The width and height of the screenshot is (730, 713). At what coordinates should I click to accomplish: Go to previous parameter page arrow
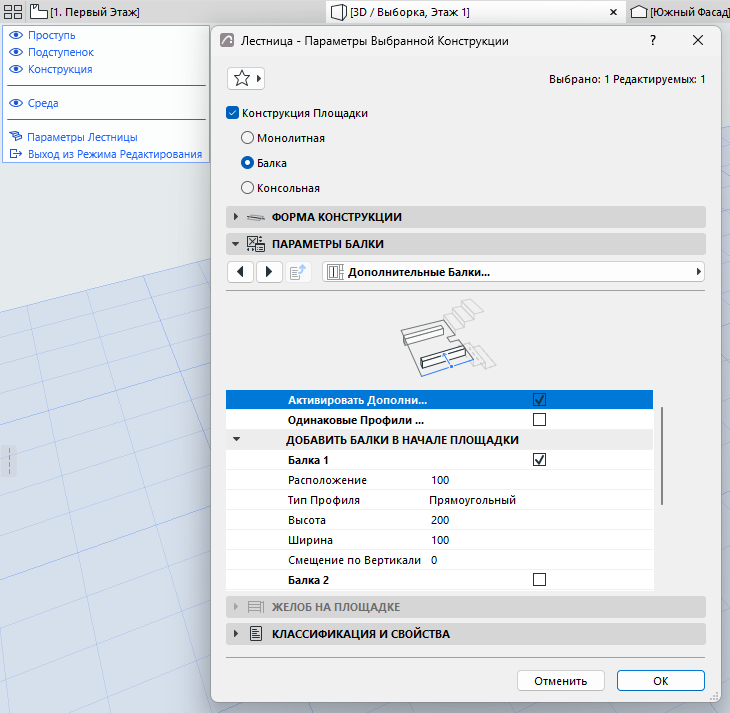pos(240,272)
